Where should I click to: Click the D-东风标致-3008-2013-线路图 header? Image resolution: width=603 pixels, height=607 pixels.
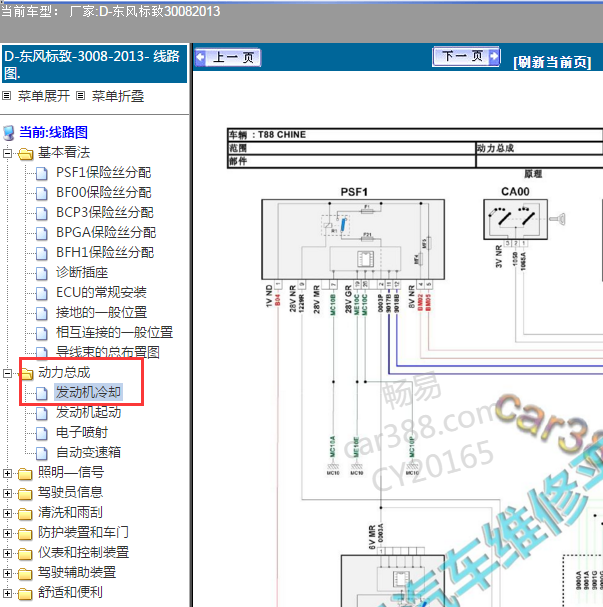[94, 64]
